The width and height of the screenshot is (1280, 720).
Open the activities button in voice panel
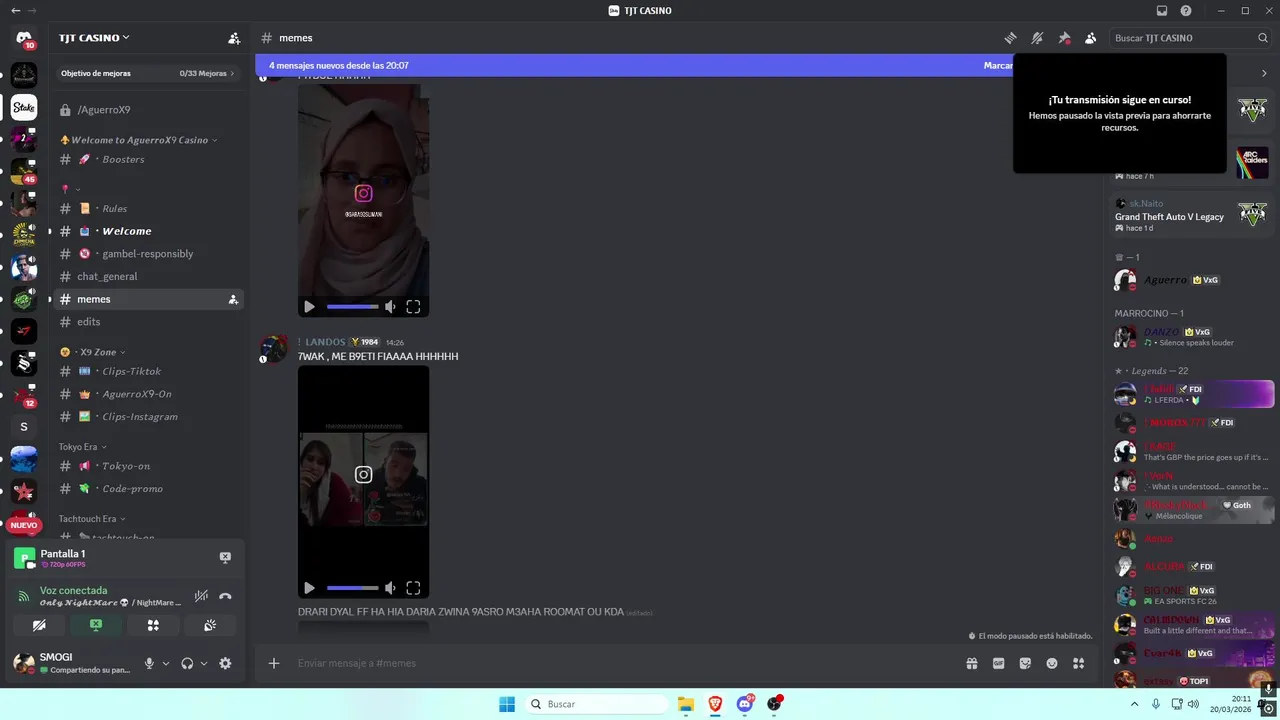pyautogui.click(x=153, y=625)
